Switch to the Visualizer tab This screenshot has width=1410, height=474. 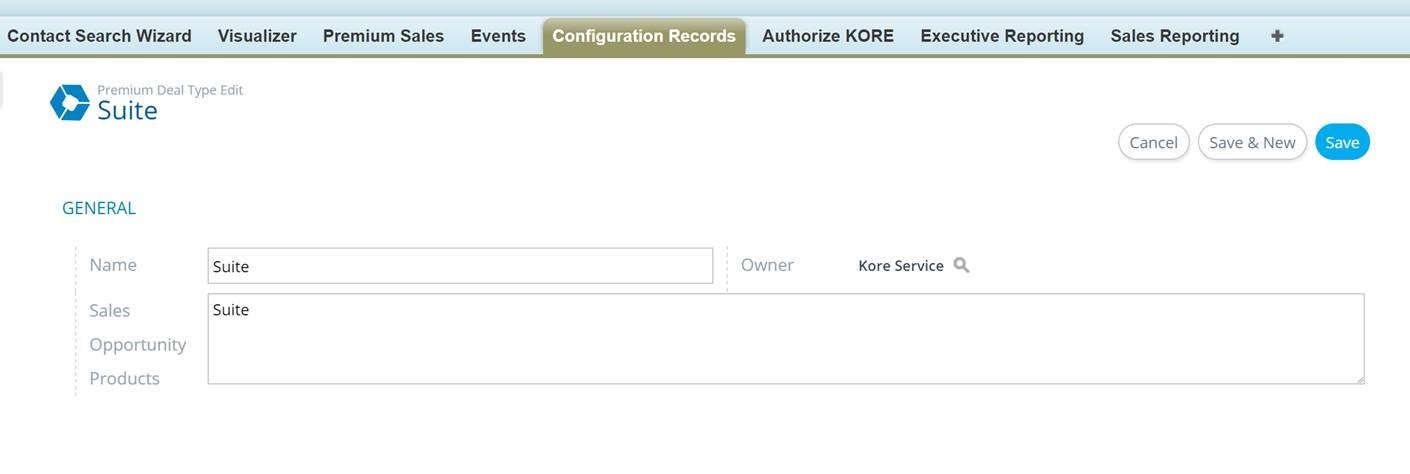tap(257, 36)
